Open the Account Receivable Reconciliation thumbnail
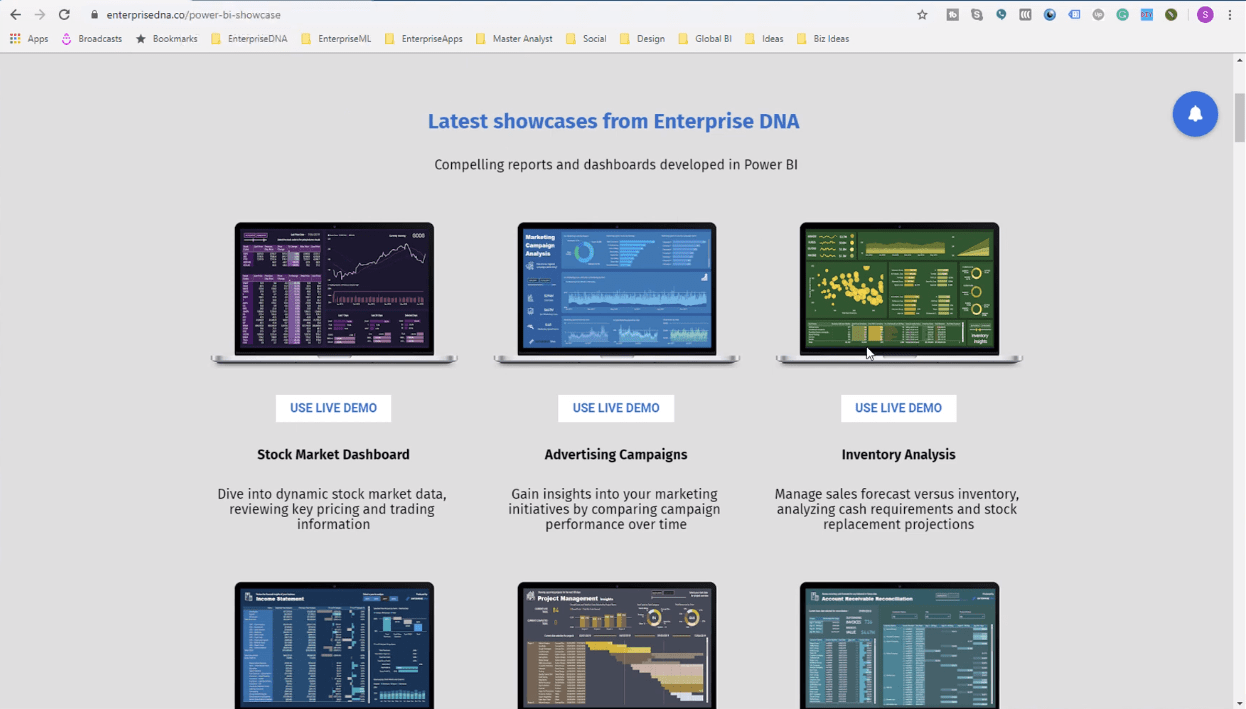The width and height of the screenshot is (1246, 709). 899,645
